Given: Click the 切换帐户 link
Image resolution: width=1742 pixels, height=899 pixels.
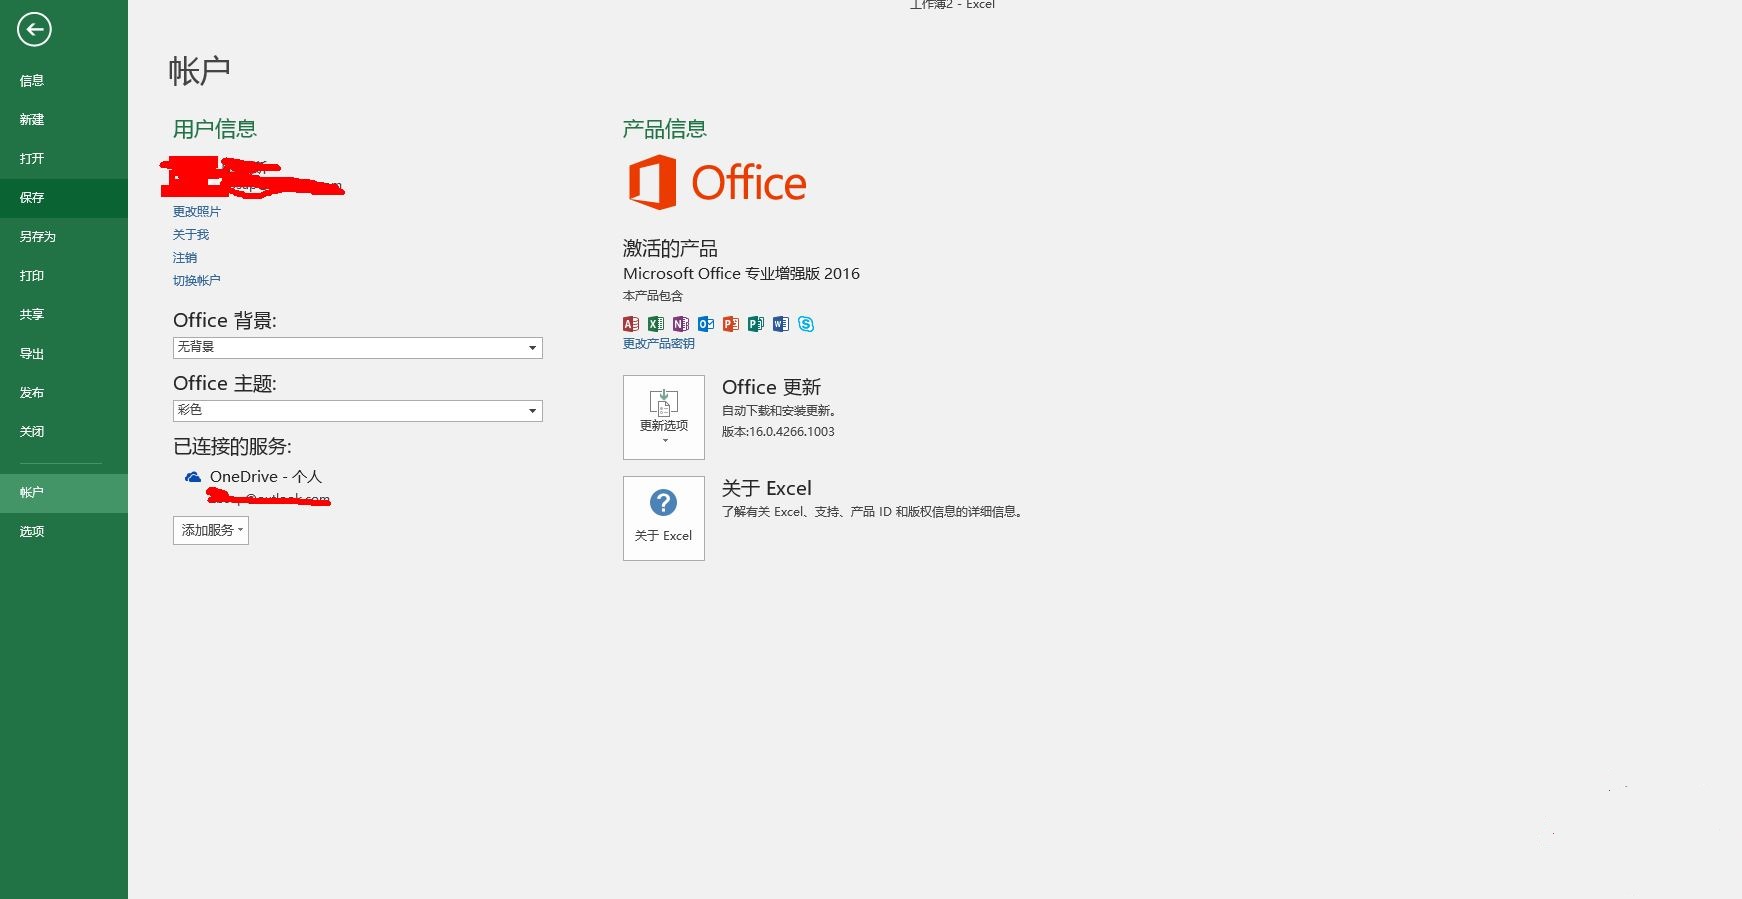Looking at the screenshot, I should tap(196, 281).
